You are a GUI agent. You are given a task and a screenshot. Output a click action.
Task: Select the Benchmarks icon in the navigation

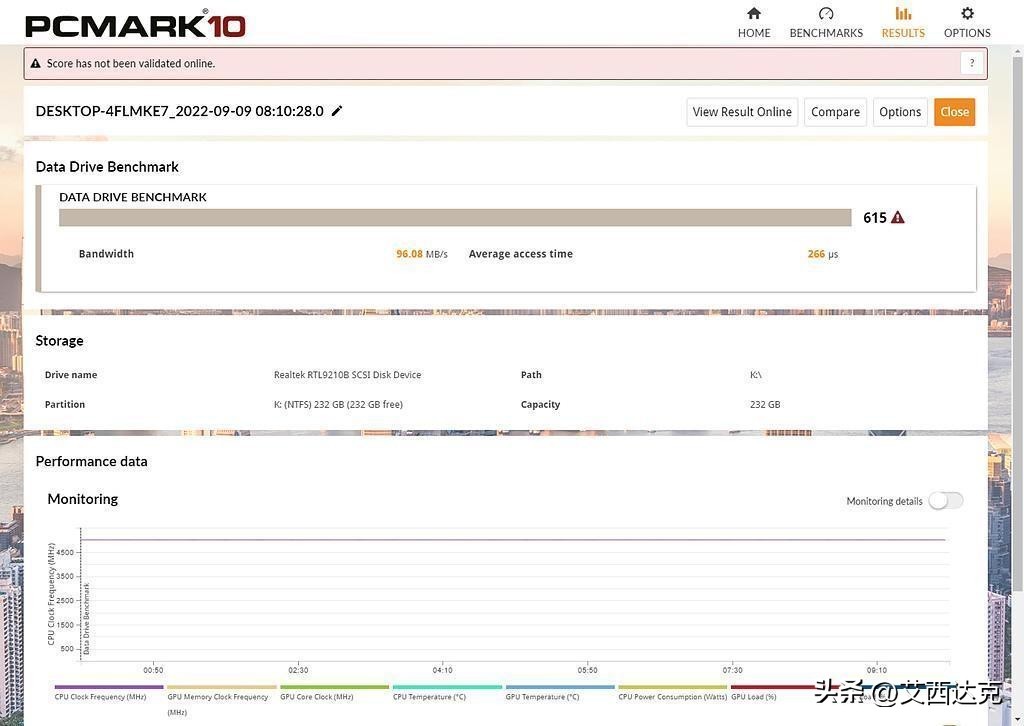tap(825, 21)
